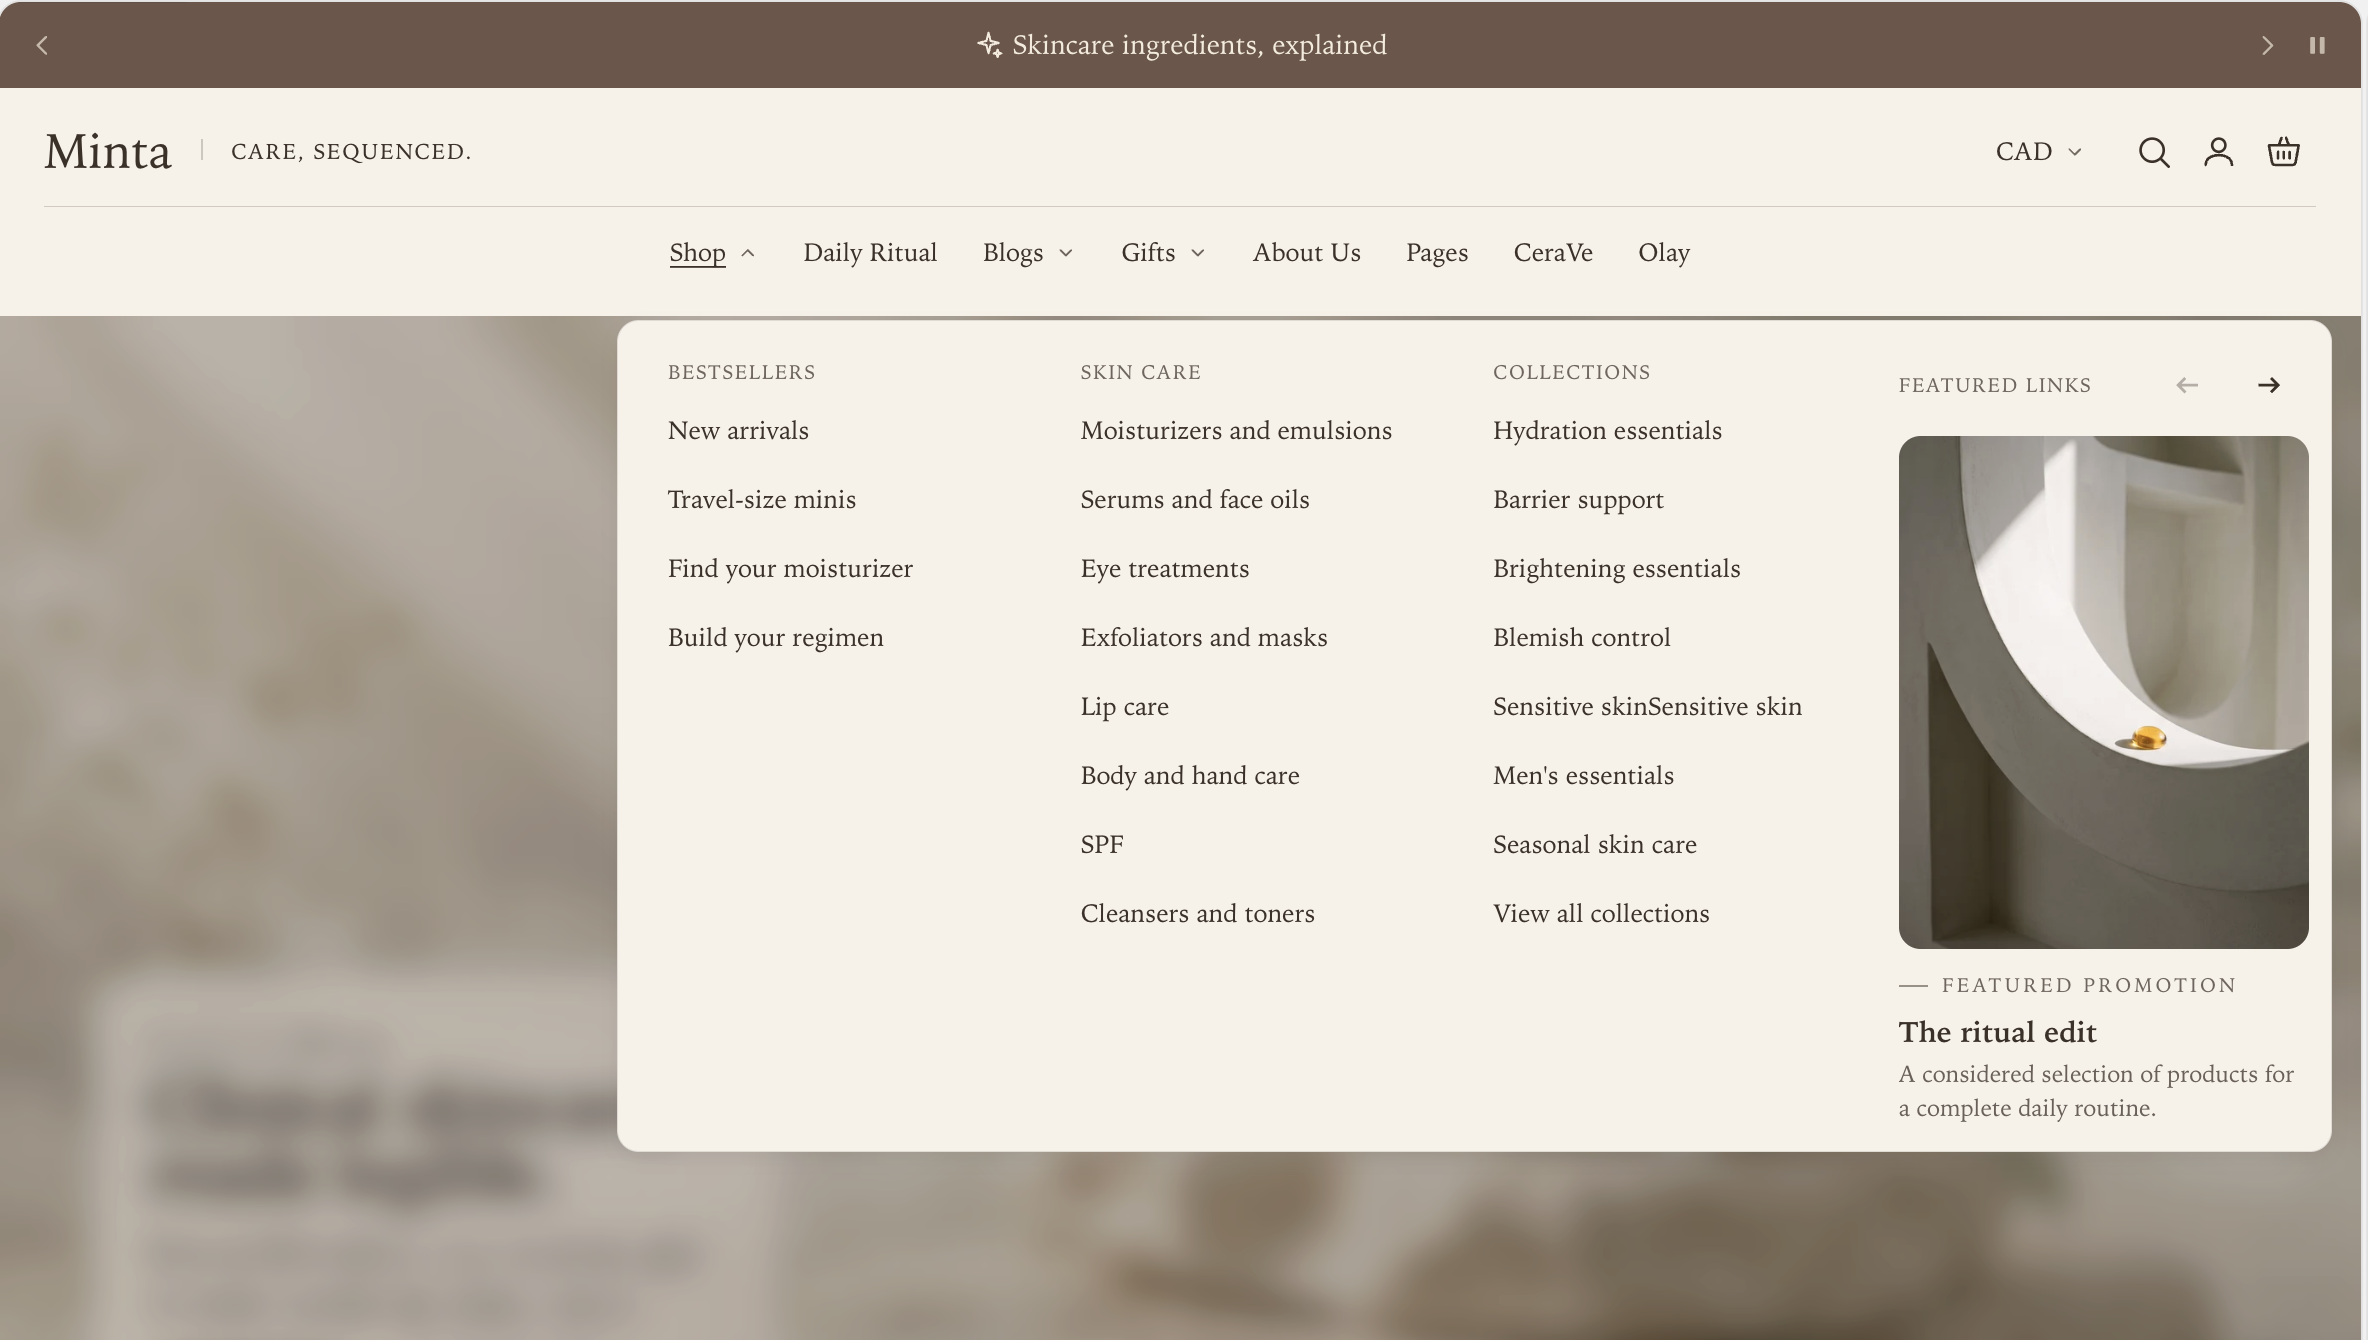Image resolution: width=2368 pixels, height=1340 pixels.
Task: Open View all collections link
Action: [1601, 914]
